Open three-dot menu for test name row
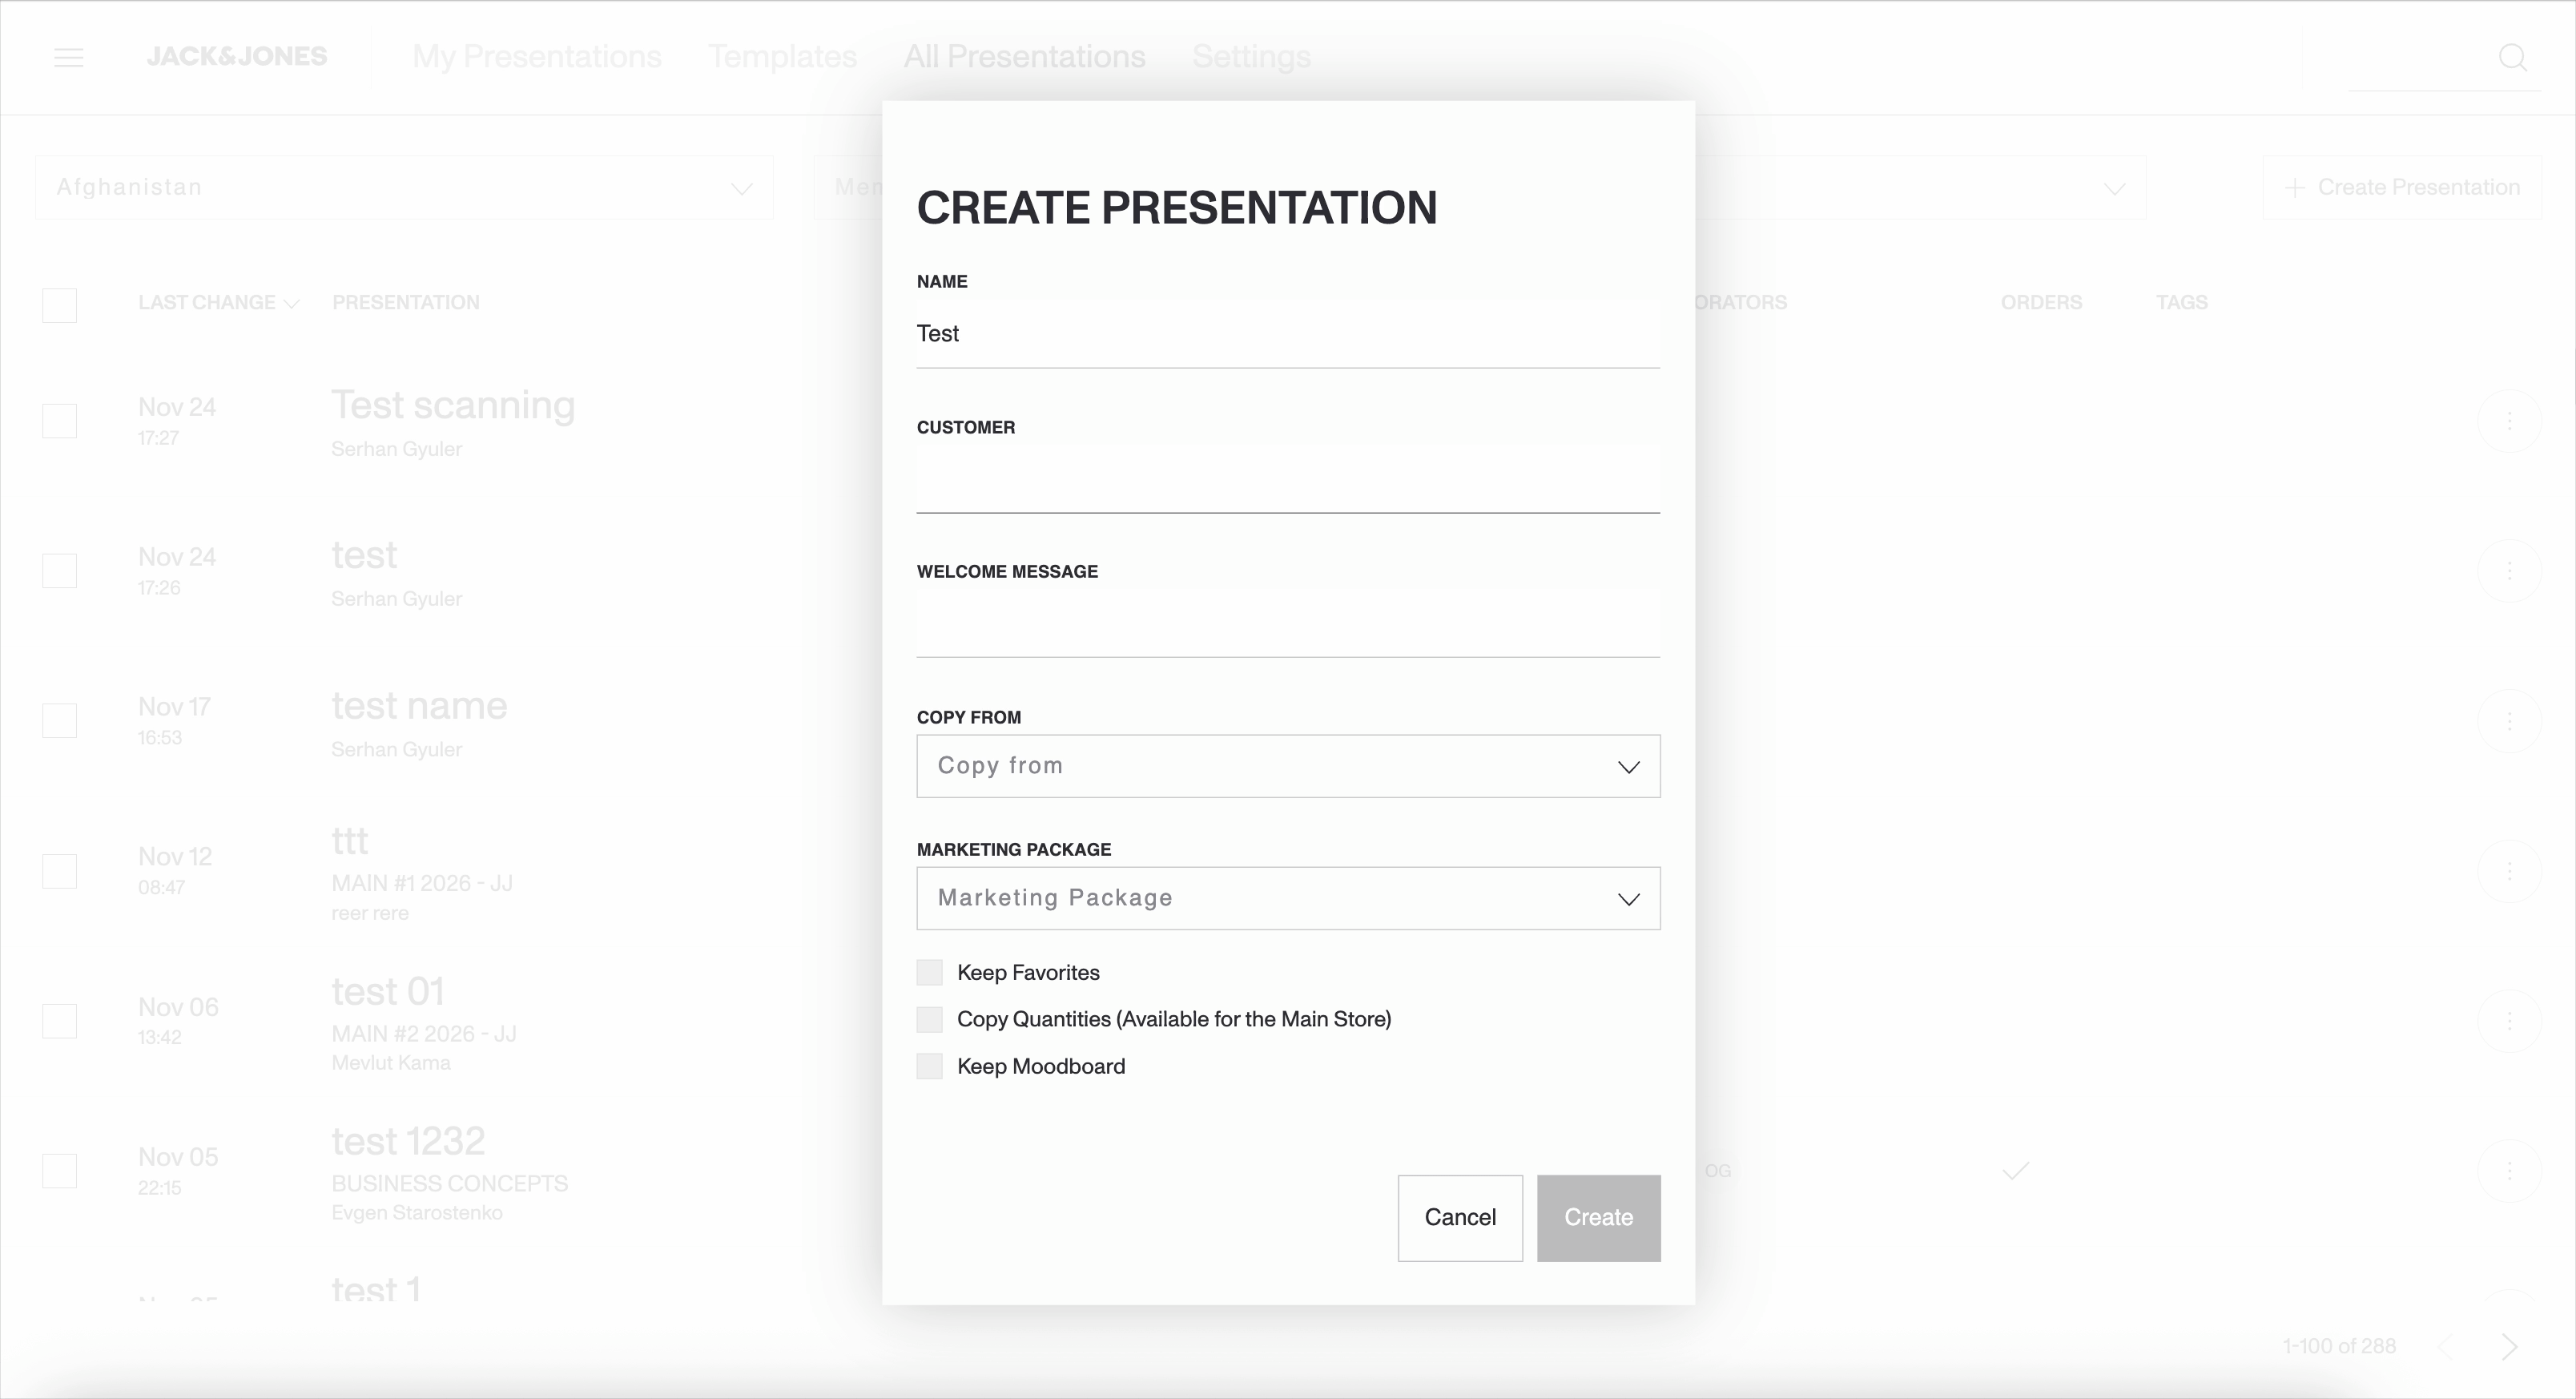 (2509, 721)
